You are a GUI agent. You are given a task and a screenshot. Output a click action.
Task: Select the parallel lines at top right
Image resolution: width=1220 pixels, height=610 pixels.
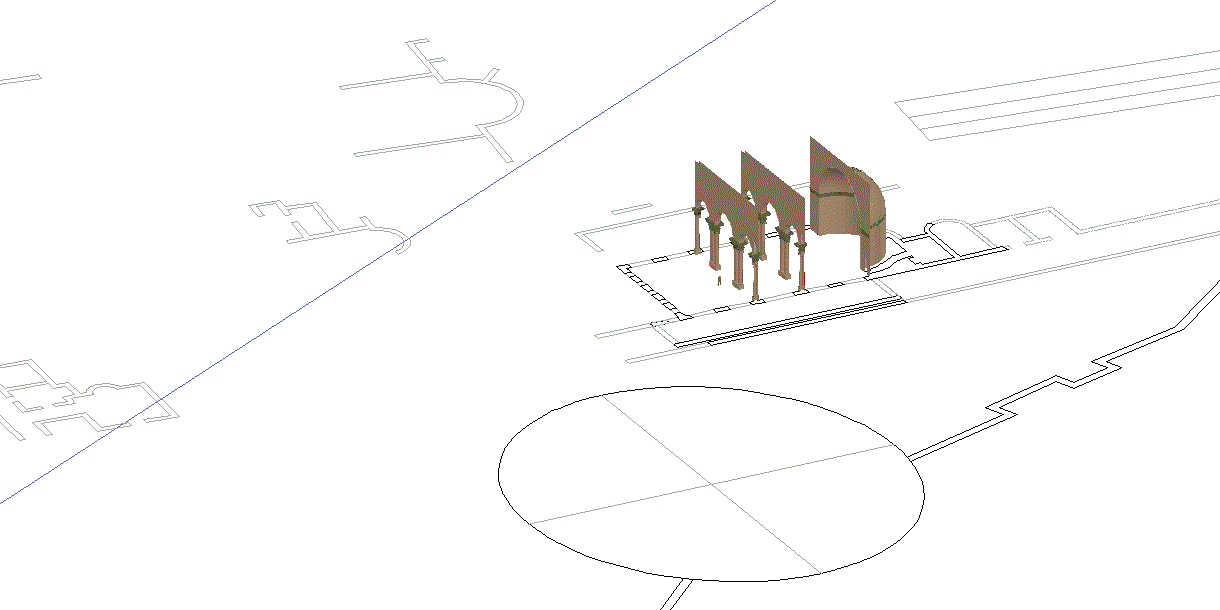coord(1050,100)
